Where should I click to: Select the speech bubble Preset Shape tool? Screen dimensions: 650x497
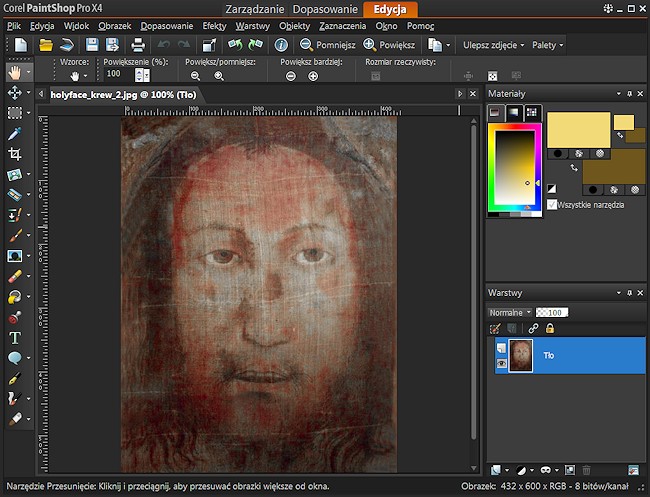(15, 358)
